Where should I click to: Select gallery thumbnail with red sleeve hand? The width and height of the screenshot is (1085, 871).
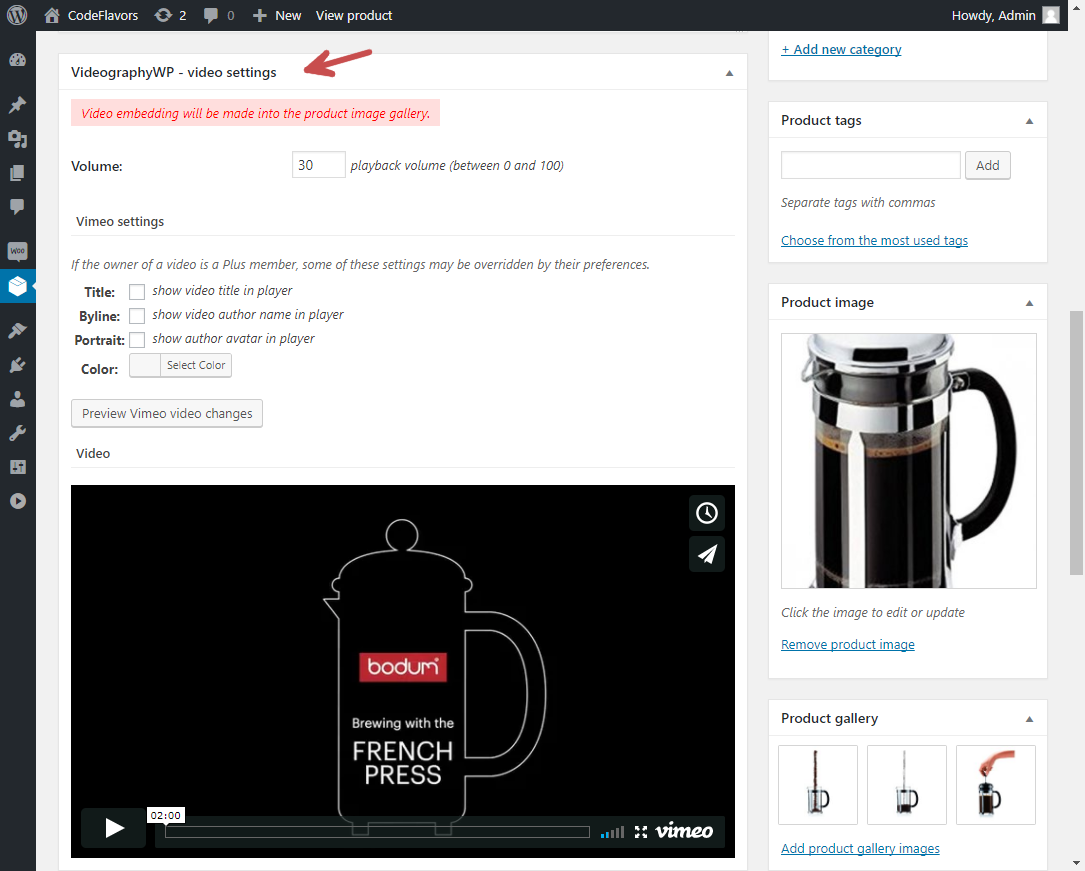tap(996, 785)
